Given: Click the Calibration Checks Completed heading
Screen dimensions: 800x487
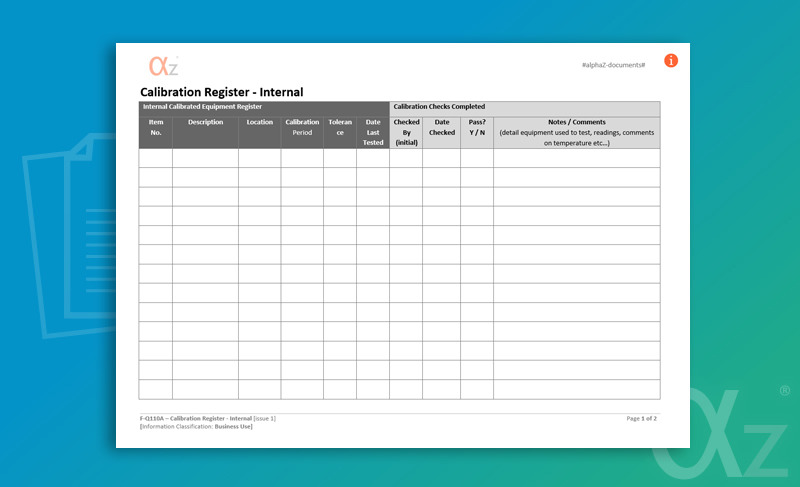Looking at the screenshot, I should 439,106.
